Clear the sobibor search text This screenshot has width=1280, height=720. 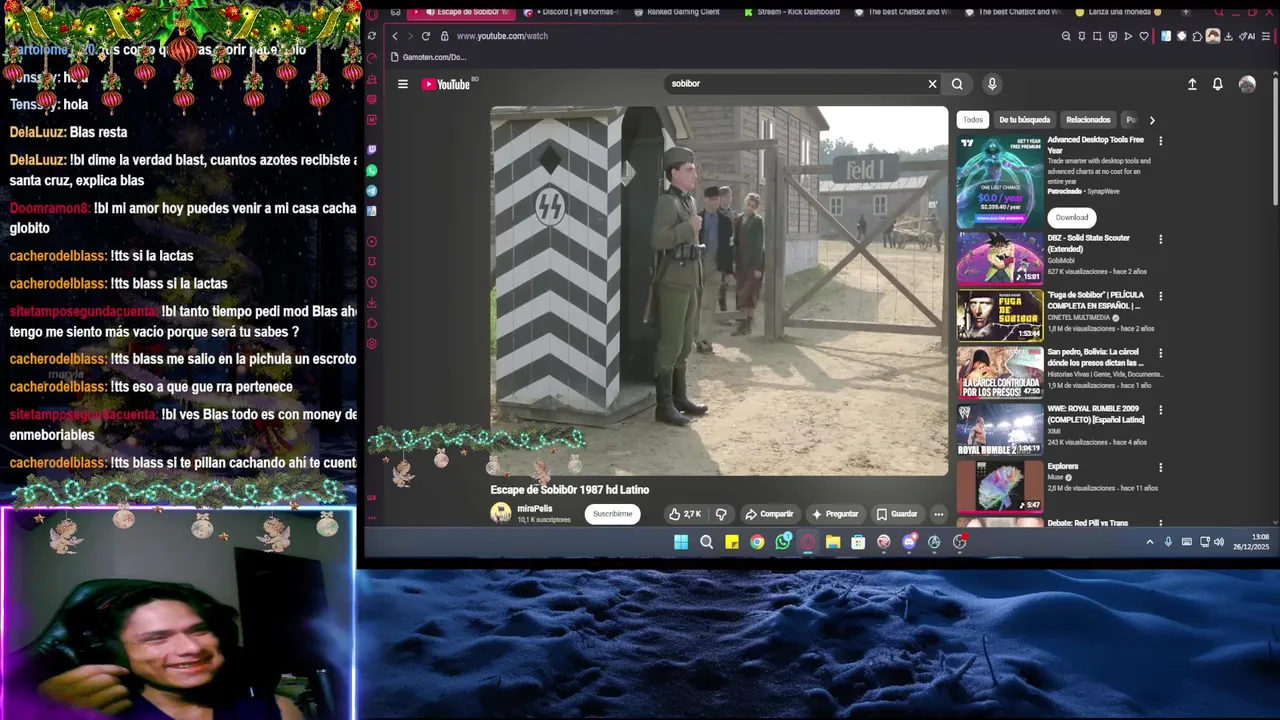pyautogui.click(x=932, y=84)
